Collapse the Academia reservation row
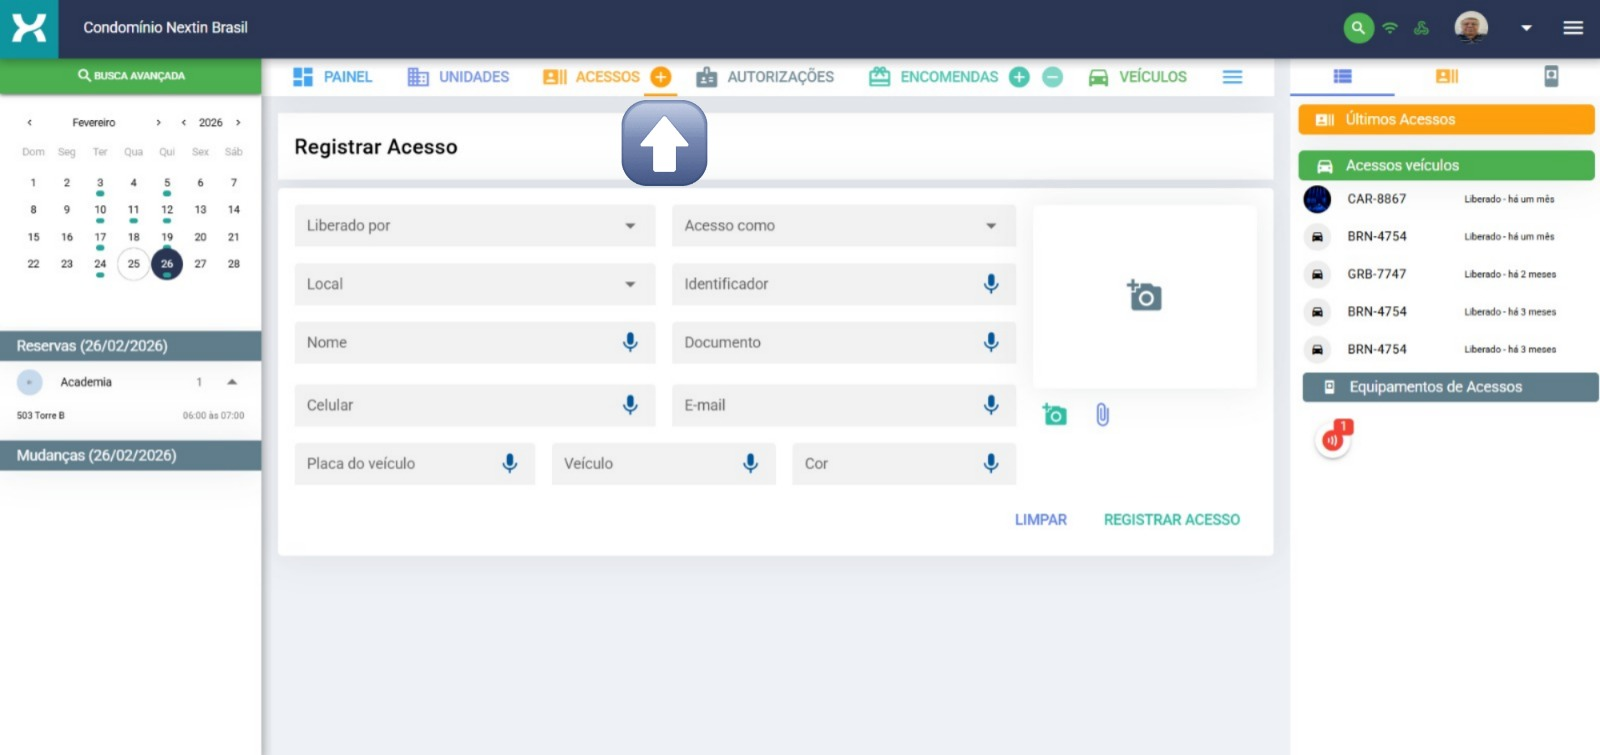 (232, 382)
